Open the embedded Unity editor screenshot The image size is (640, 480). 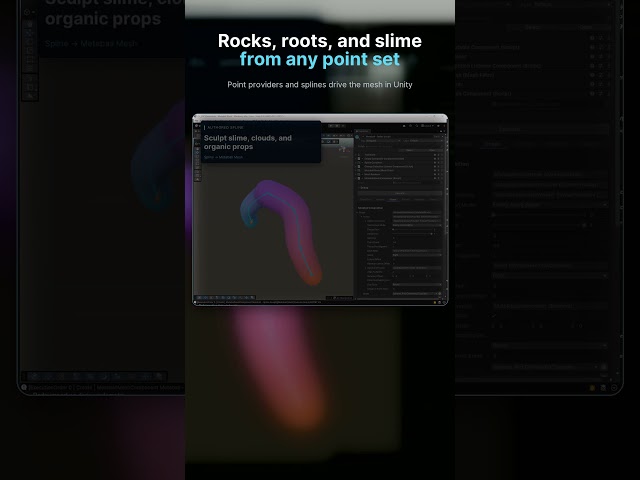[x=320, y=210]
